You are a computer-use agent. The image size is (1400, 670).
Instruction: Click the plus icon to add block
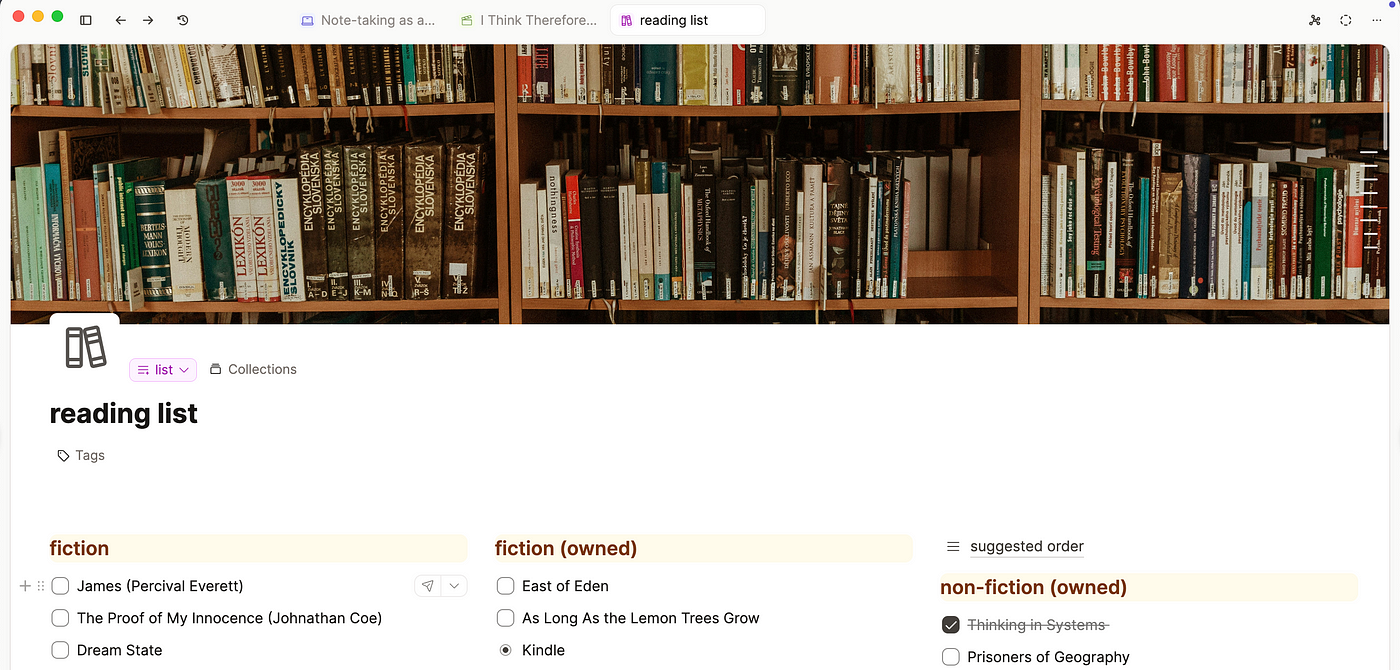(x=25, y=586)
